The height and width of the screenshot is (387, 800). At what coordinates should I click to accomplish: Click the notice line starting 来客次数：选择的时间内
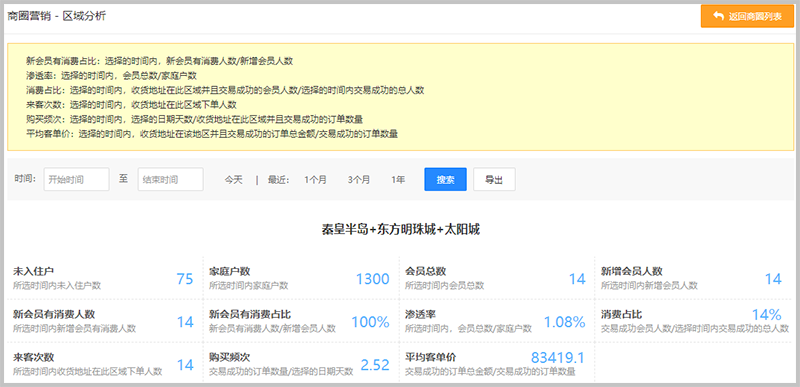pos(131,105)
